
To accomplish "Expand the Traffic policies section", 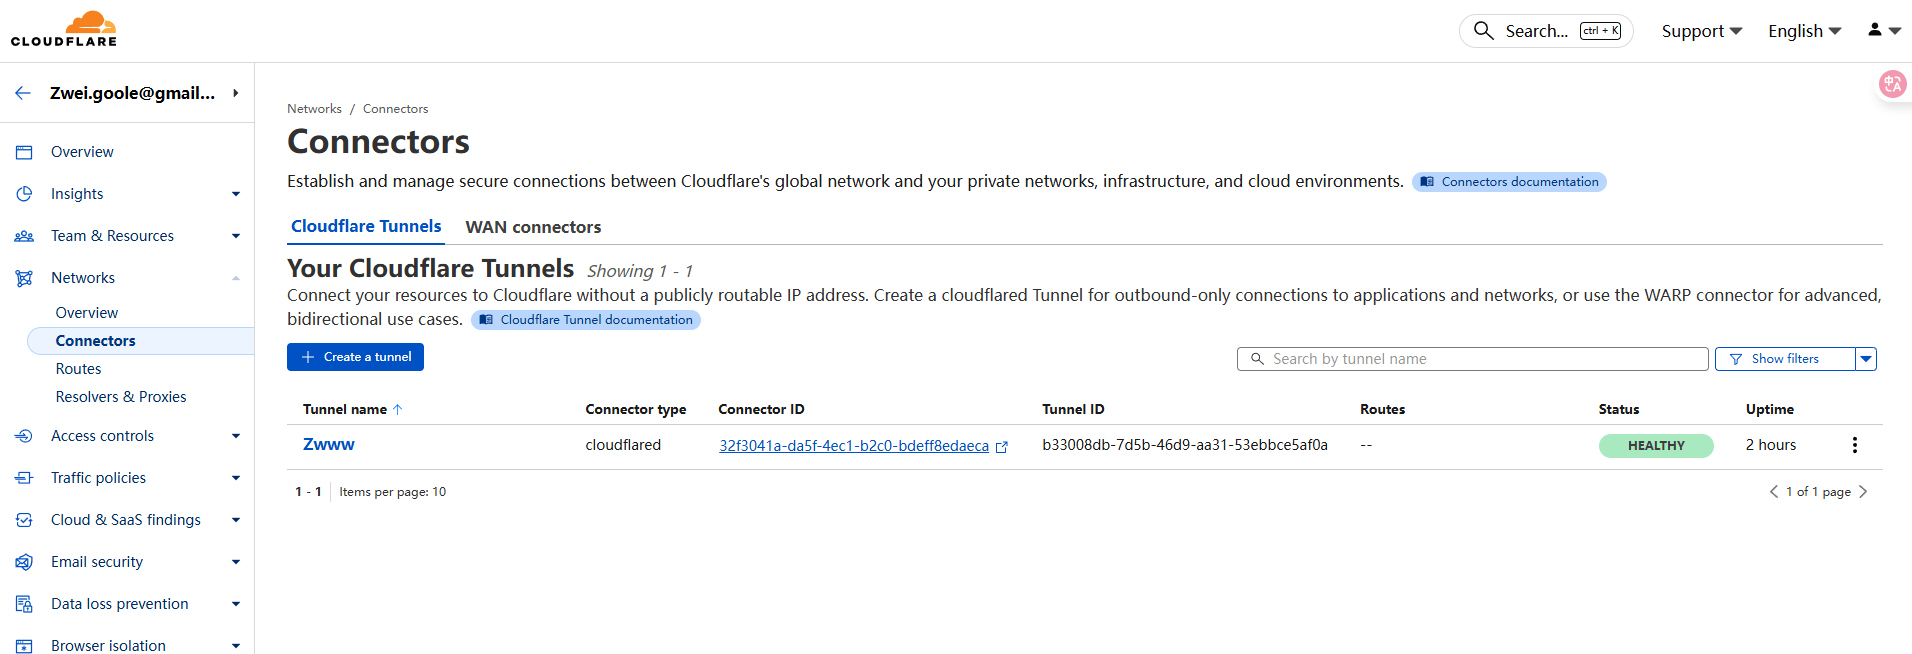I will (x=236, y=478).
